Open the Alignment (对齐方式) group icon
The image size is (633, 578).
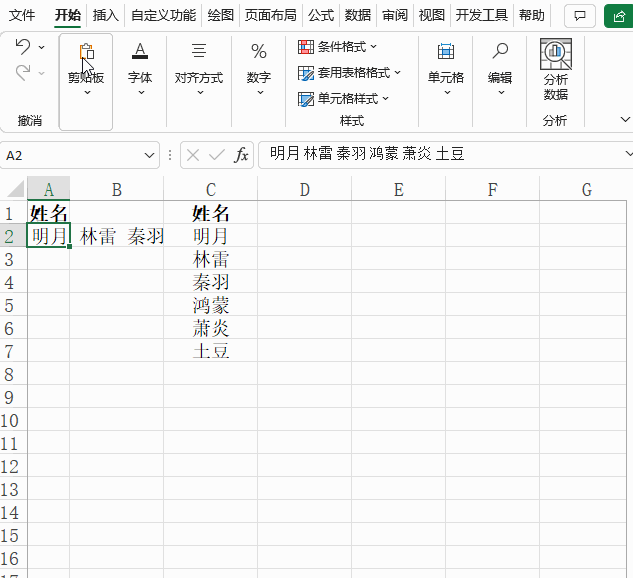(x=199, y=51)
